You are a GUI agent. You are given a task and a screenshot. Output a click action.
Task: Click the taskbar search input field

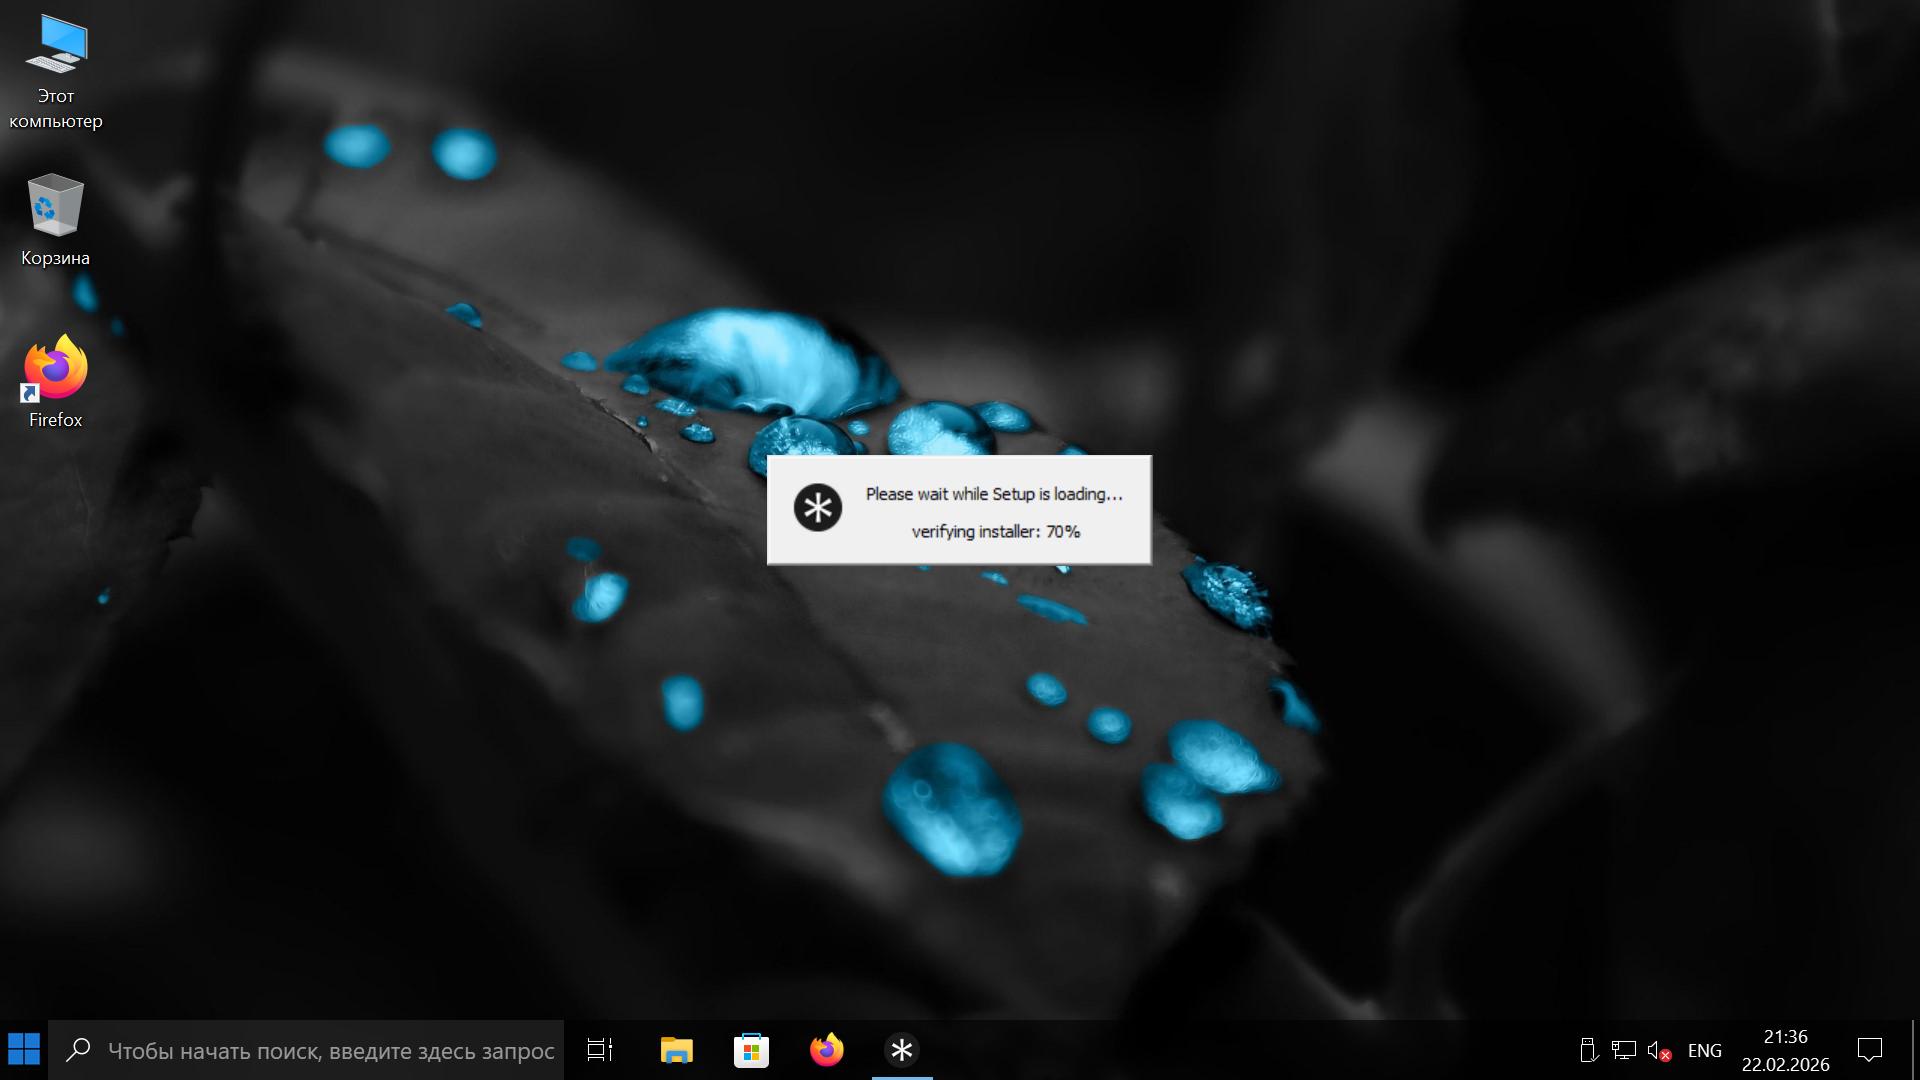[x=330, y=1050]
